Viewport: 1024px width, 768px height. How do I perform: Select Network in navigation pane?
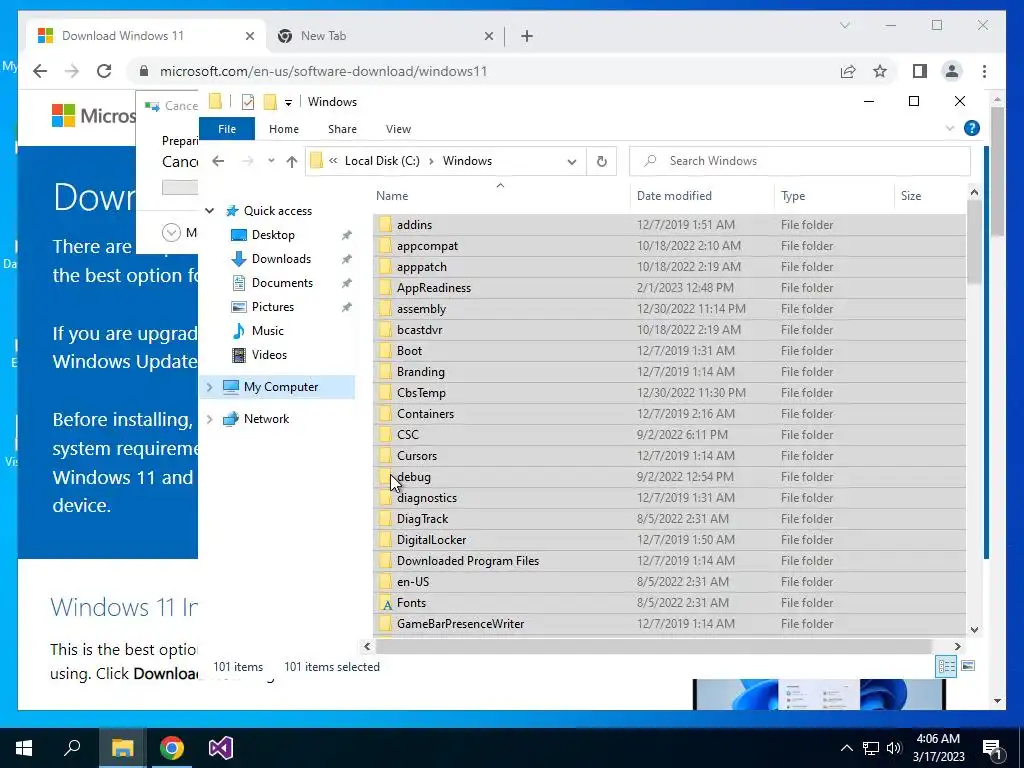[266, 419]
